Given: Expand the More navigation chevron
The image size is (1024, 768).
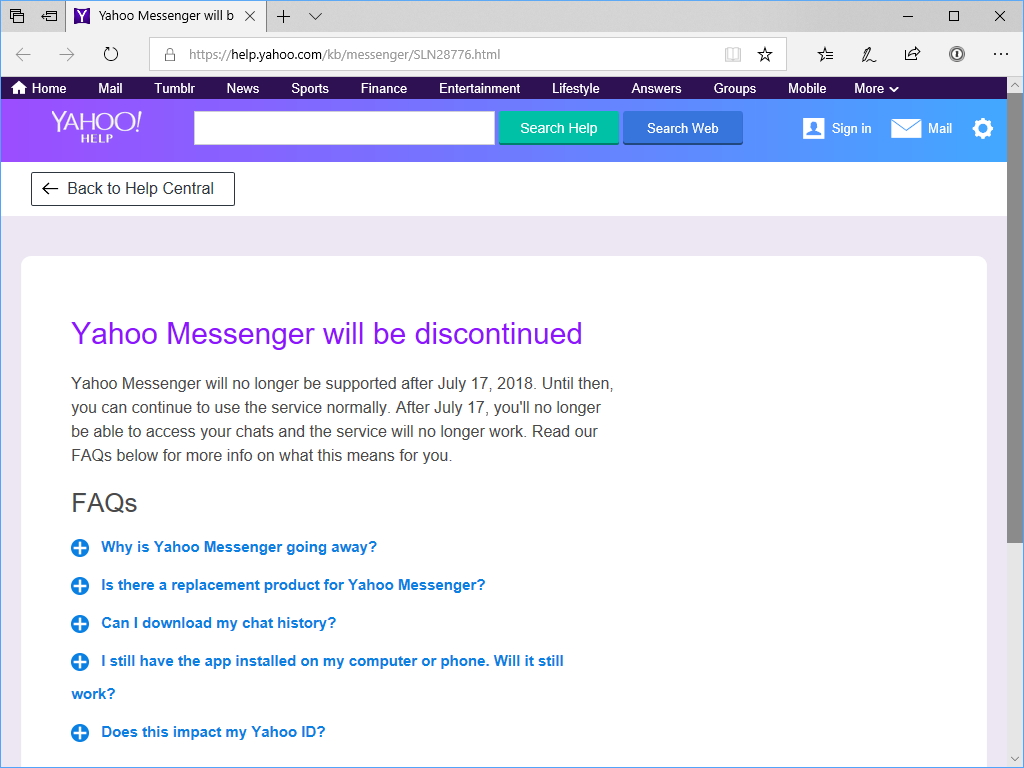Looking at the screenshot, I should 895,88.
